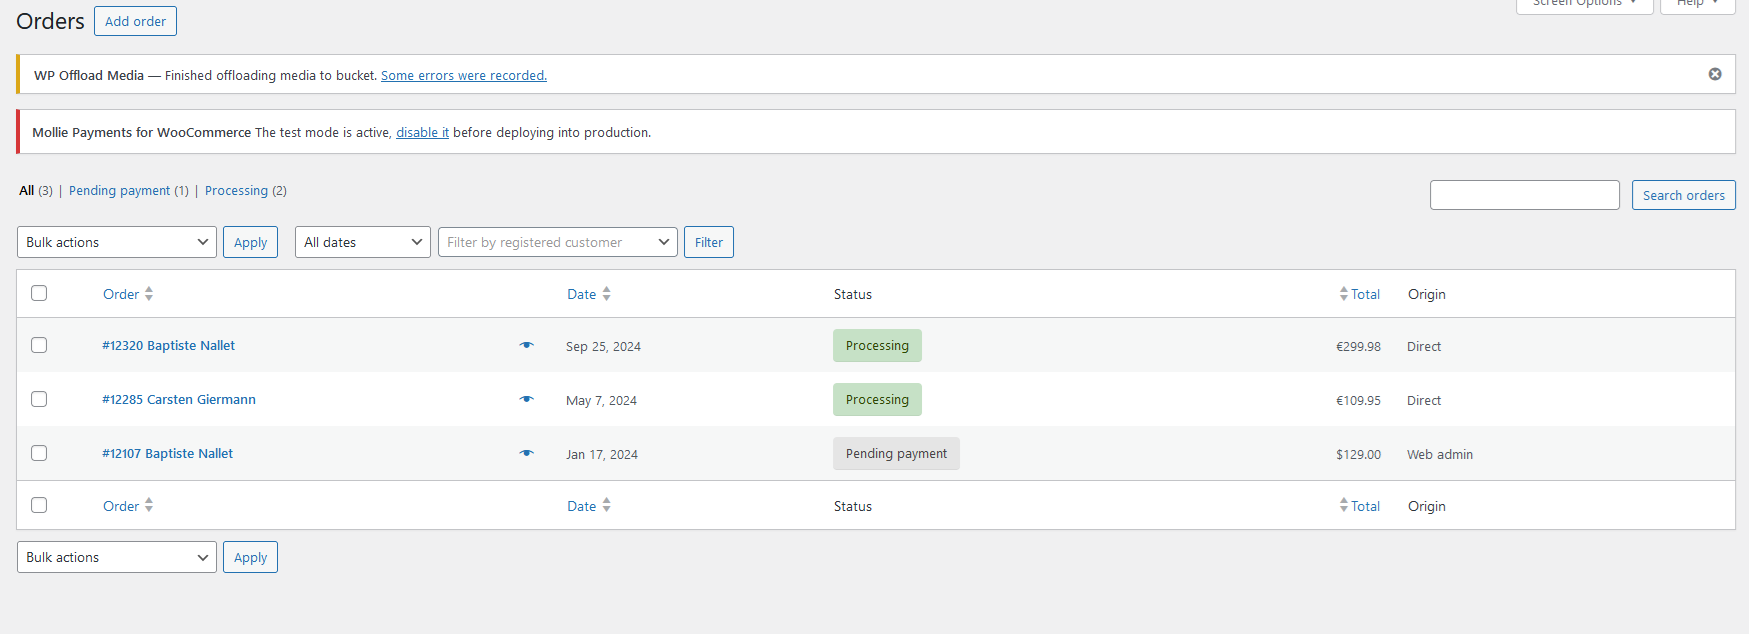Select order #12107 Baptiste Nallet checkbox
This screenshot has width=1749, height=634.
click(x=39, y=453)
